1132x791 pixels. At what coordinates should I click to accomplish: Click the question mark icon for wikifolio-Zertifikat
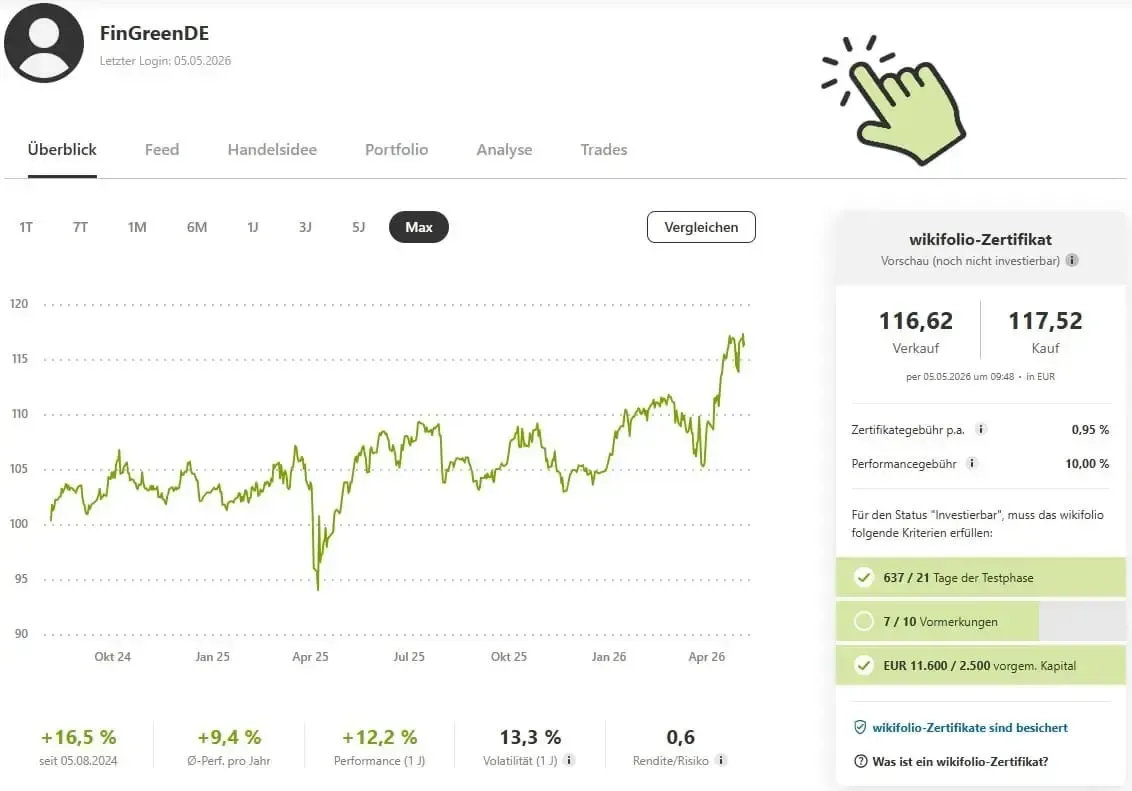[861, 761]
